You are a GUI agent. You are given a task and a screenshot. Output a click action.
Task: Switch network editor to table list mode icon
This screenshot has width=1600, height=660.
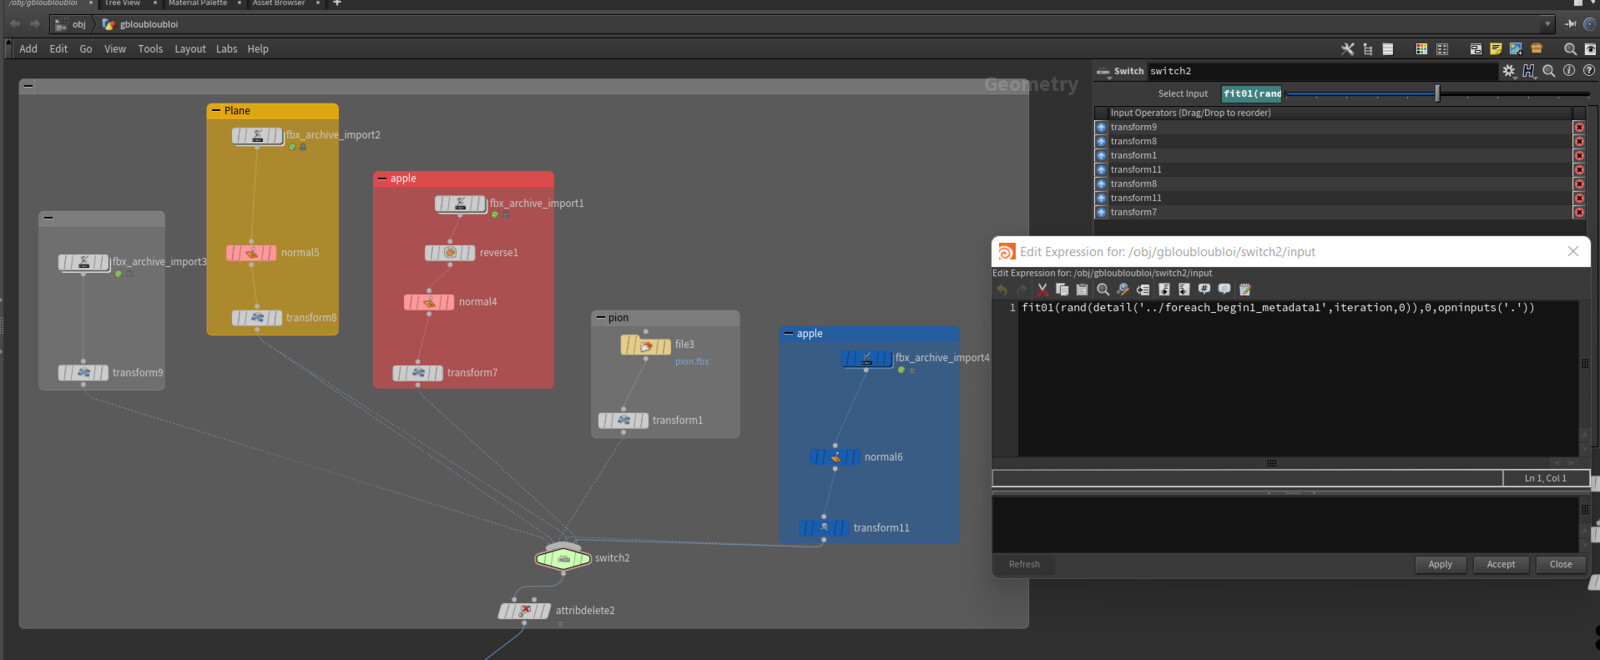point(1388,49)
